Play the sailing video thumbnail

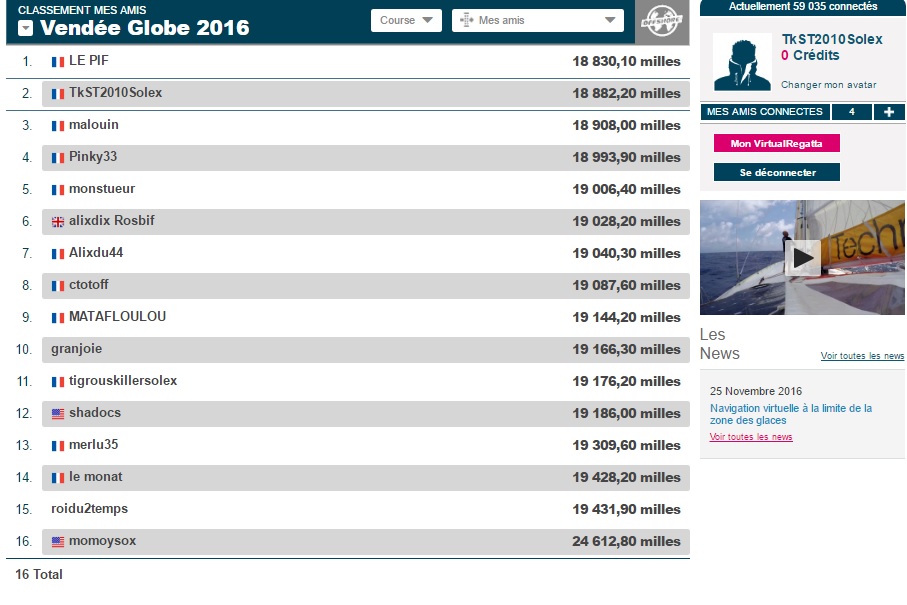(x=802, y=258)
